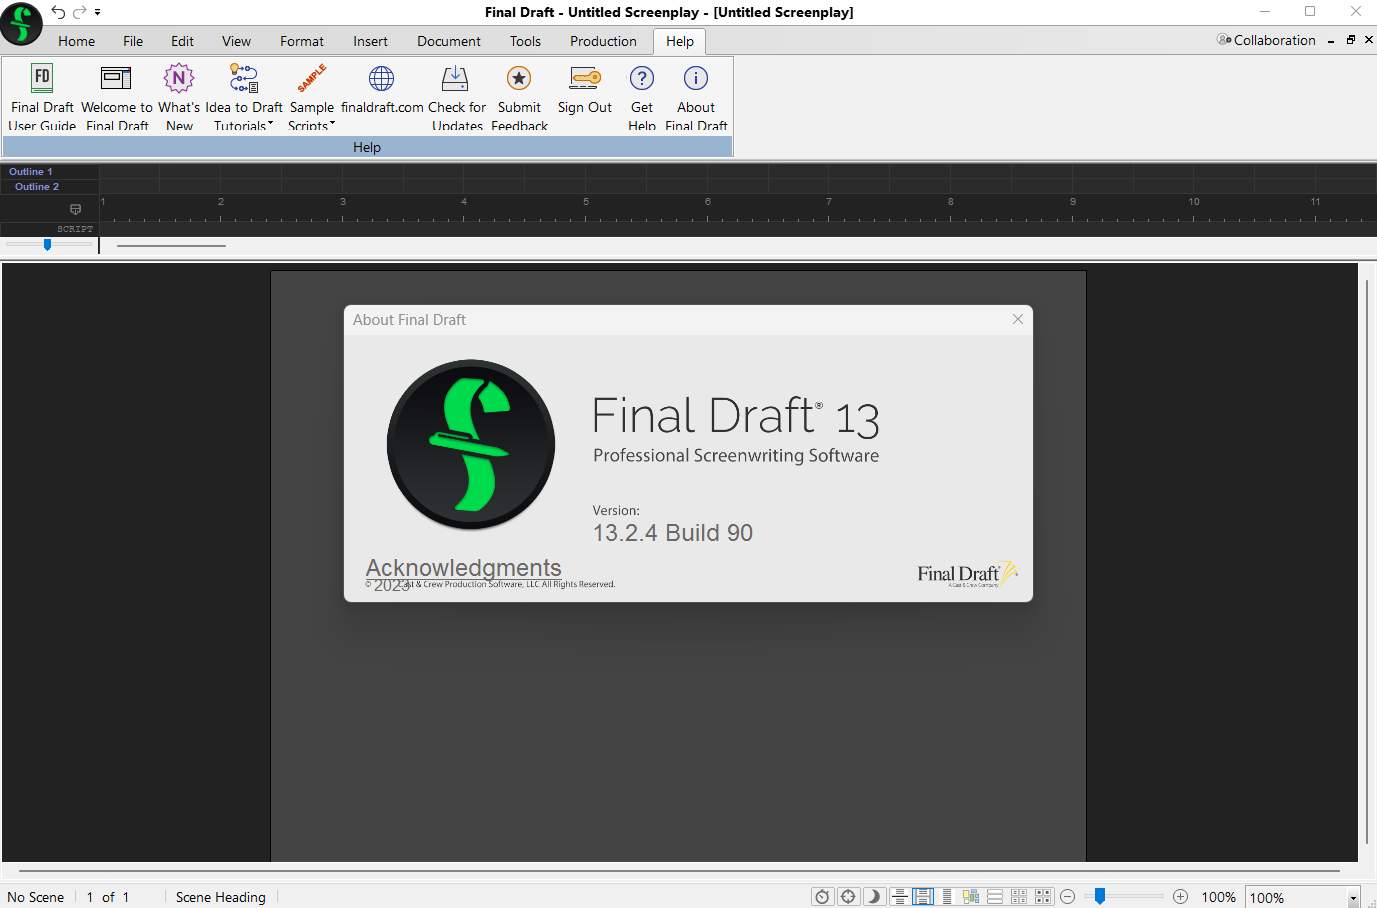
Task: Click the Final Draft company logo in the dialog
Action: (967, 574)
